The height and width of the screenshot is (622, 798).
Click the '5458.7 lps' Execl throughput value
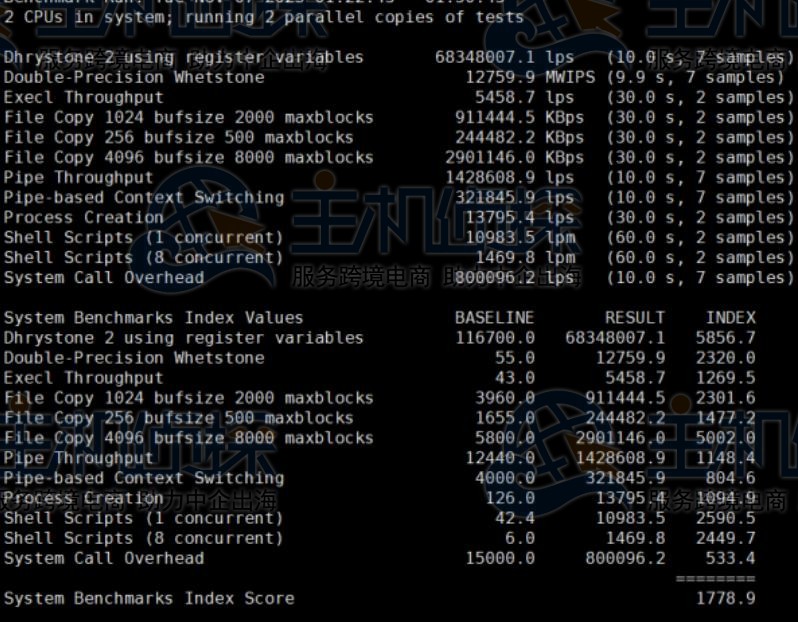click(x=524, y=97)
